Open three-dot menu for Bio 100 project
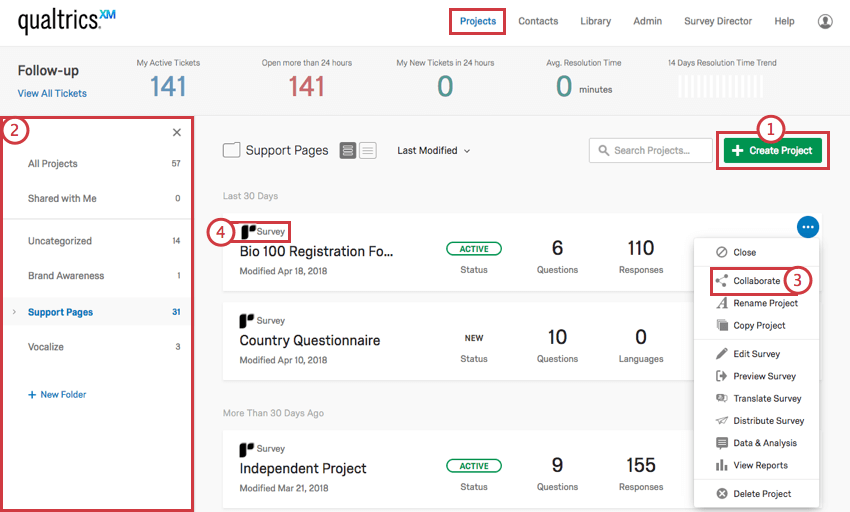 808,227
